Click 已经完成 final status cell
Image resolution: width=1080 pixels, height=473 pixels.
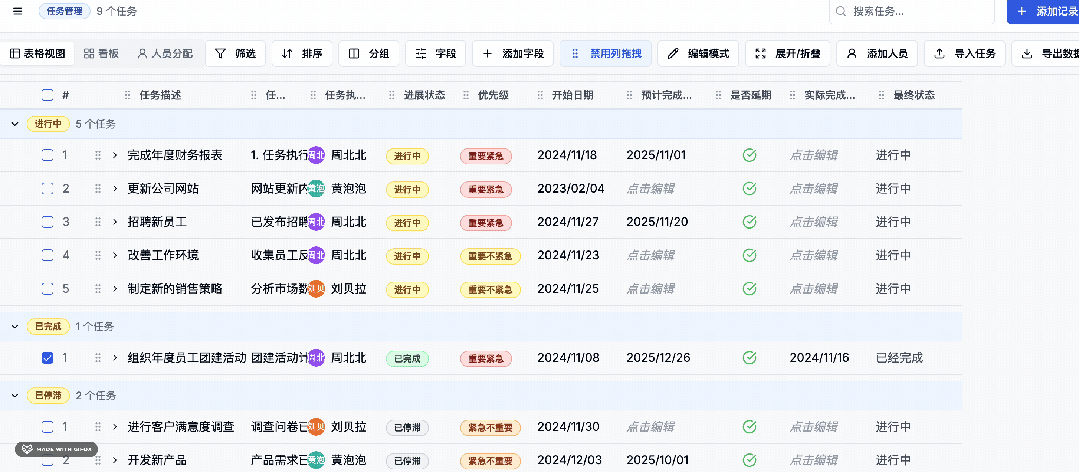(x=900, y=358)
